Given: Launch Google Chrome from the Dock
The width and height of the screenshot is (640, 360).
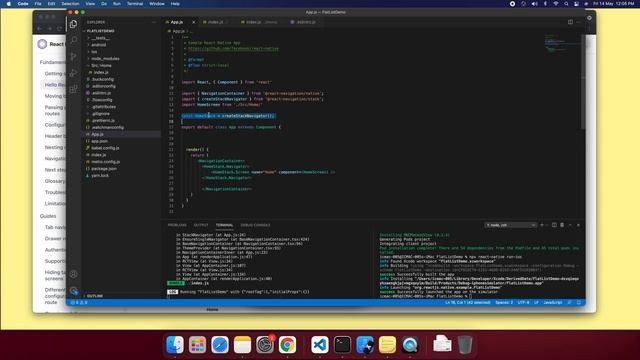Looking at the screenshot, I should 287,345.
